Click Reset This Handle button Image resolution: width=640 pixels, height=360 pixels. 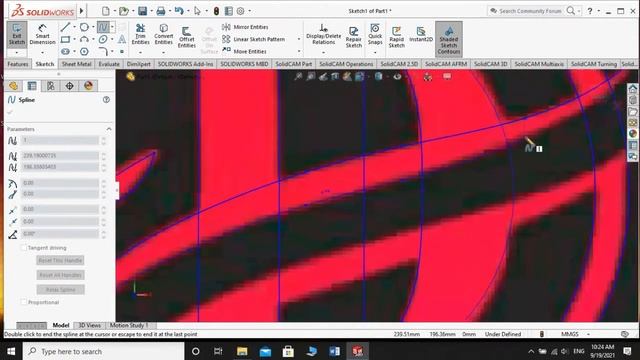pyautogui.click(x=60, y=260)
